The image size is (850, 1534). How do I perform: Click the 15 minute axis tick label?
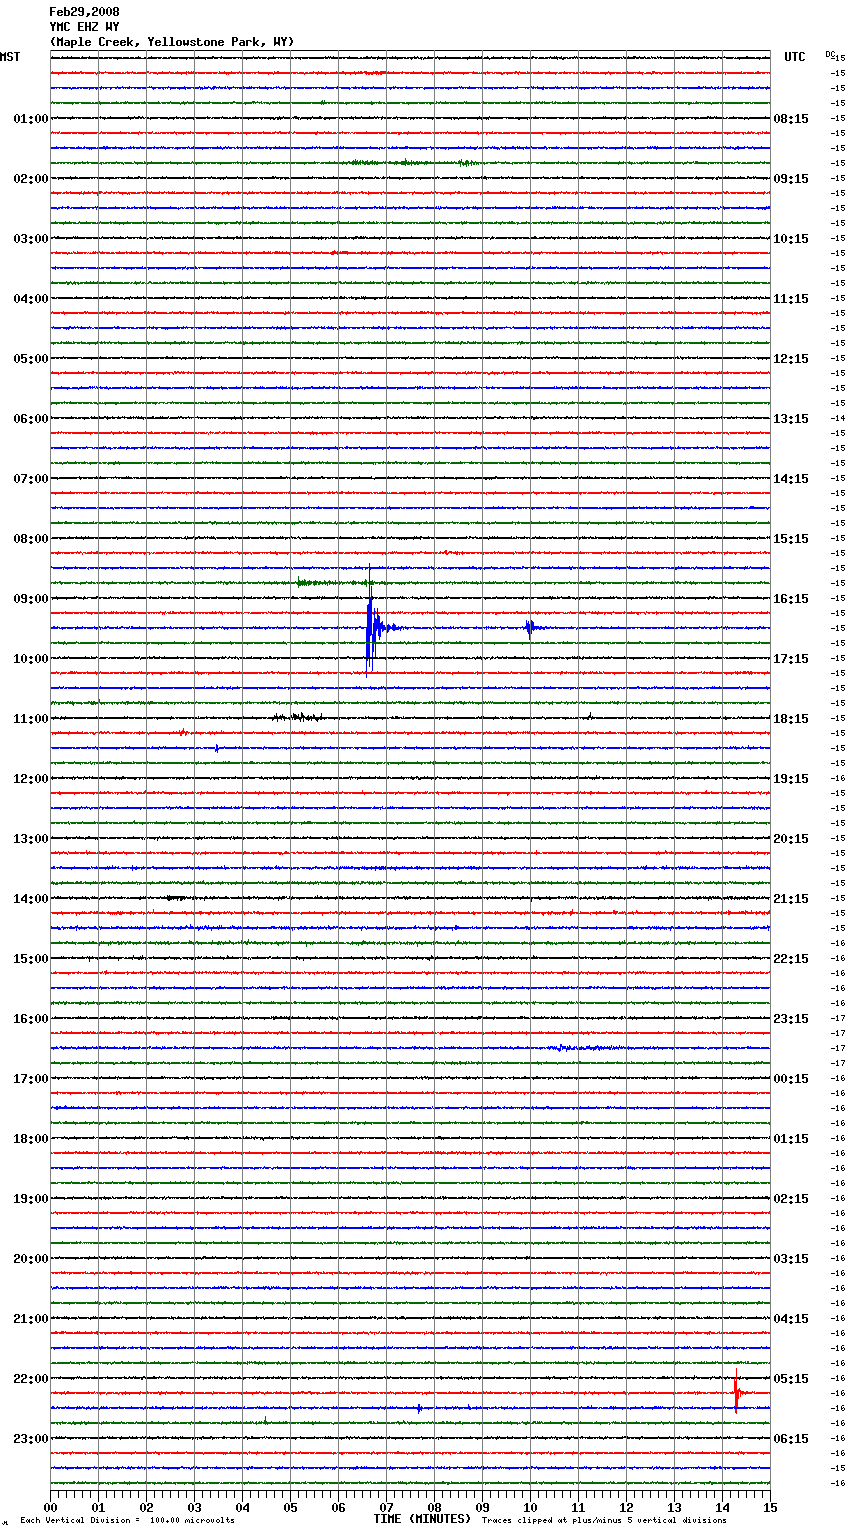(x=770, y=1507)
